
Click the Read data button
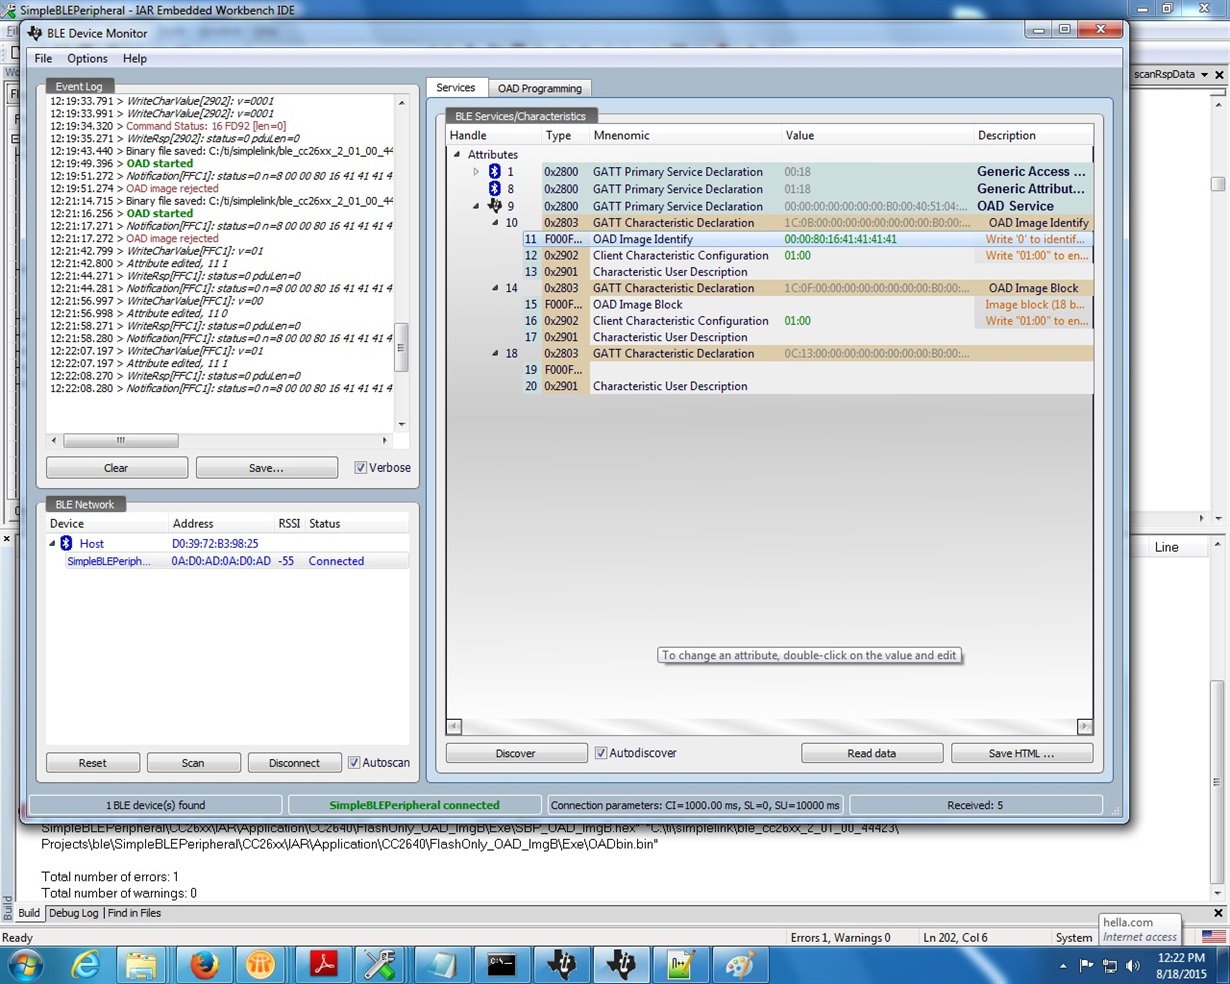point(872,753)
